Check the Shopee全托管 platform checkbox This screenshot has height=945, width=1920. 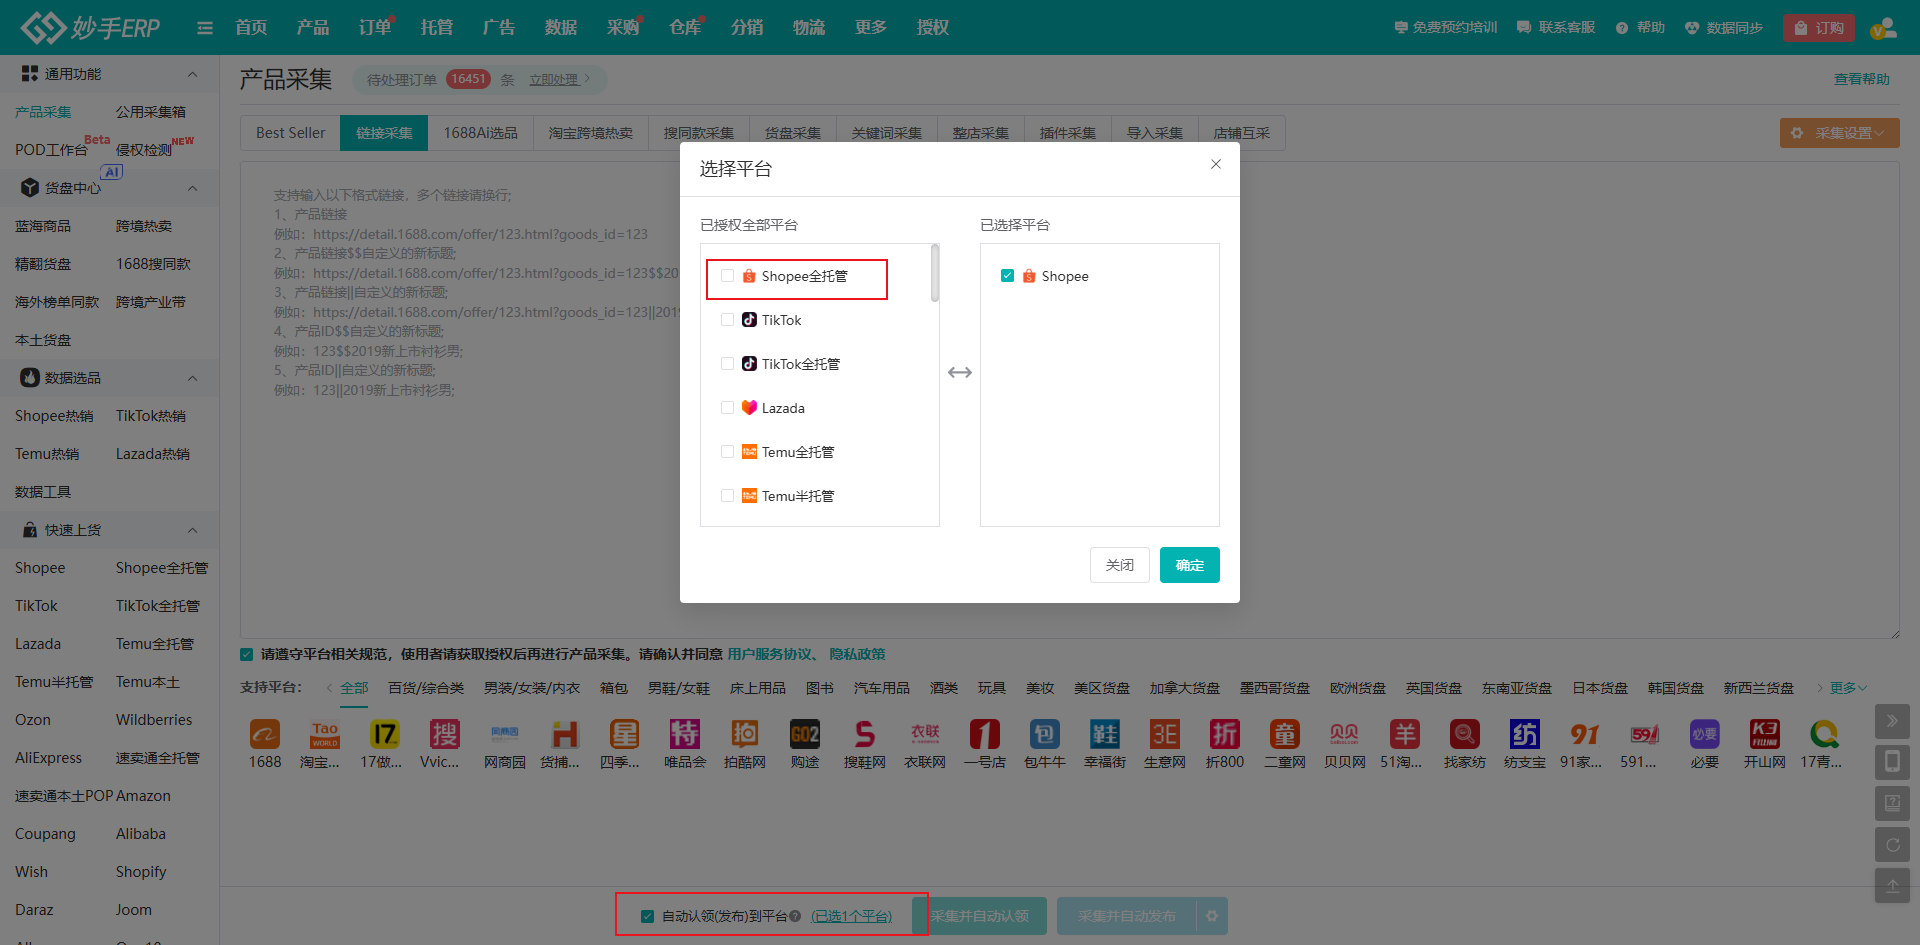pos(728,276)
